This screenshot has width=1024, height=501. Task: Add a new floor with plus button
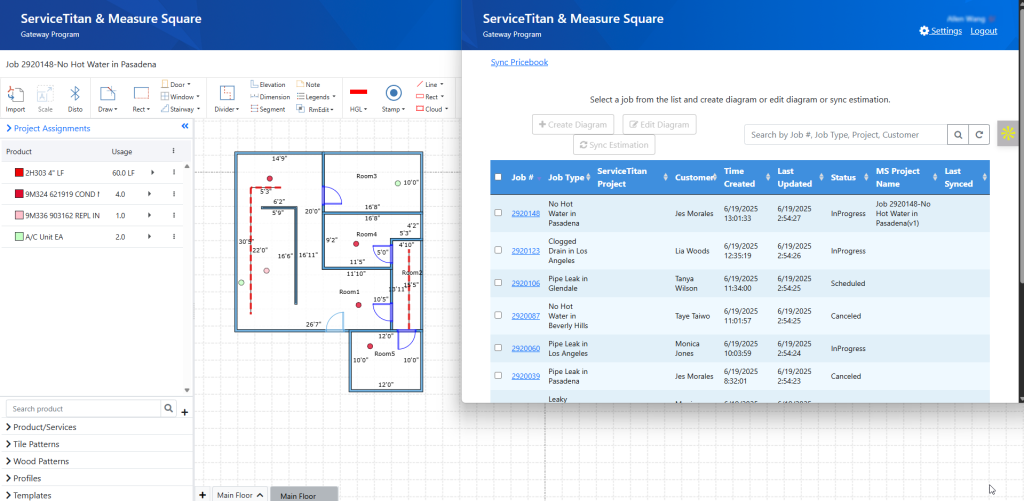tap(202, 494)
